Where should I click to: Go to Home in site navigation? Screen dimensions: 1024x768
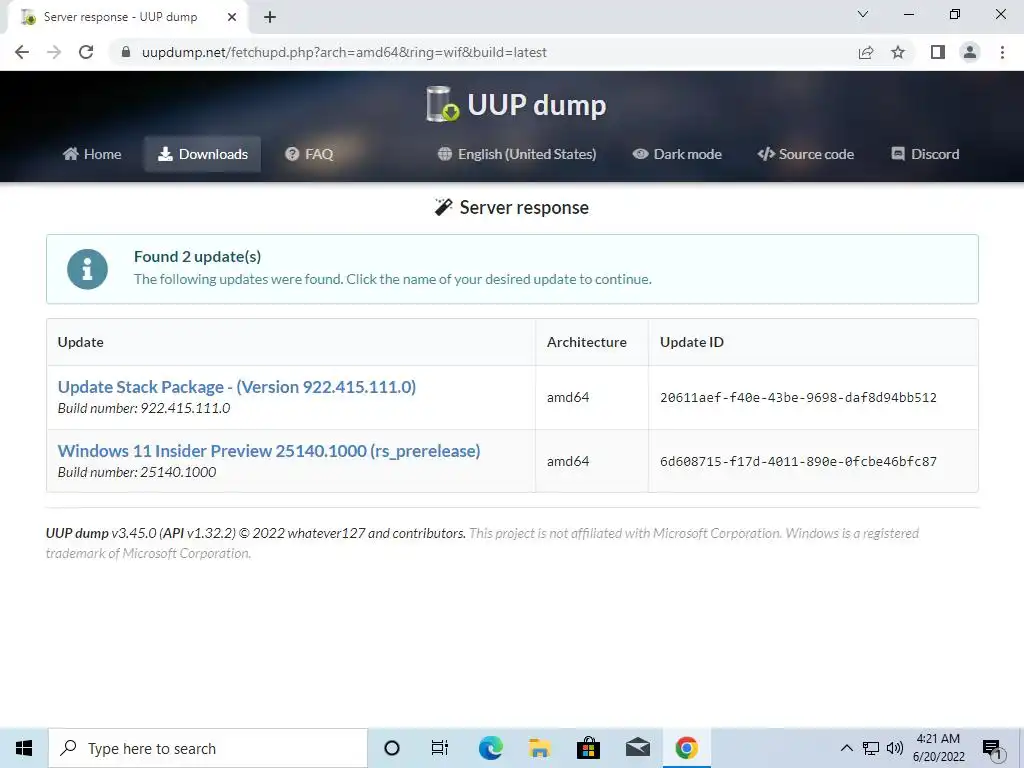click(92, 154)
